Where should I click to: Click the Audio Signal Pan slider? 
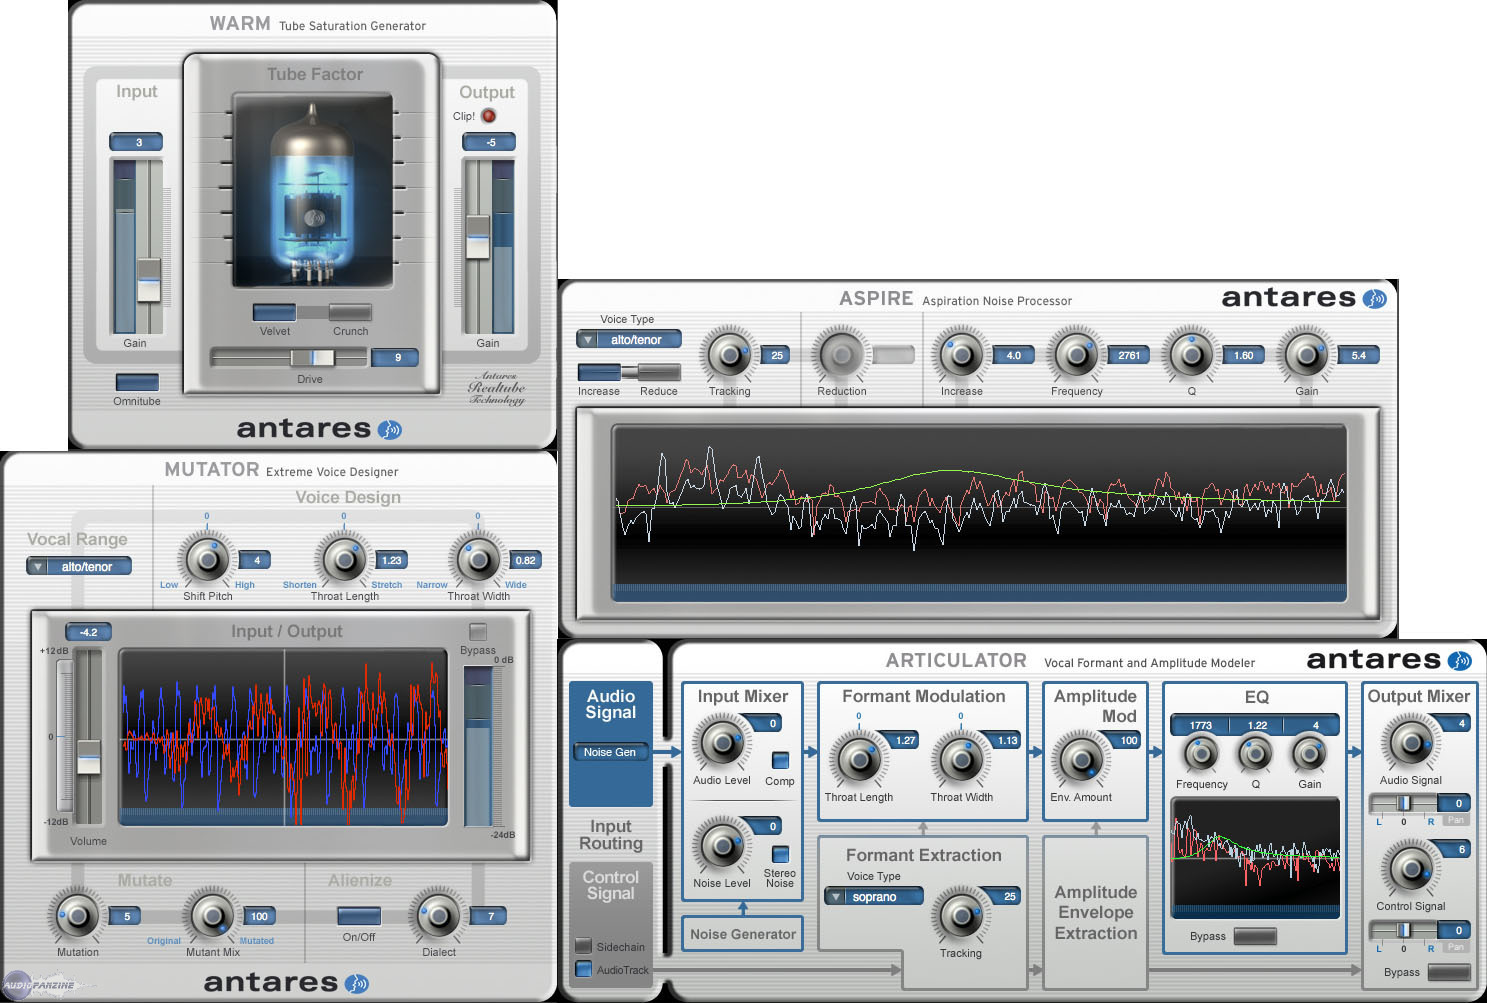click(1404, 803)
